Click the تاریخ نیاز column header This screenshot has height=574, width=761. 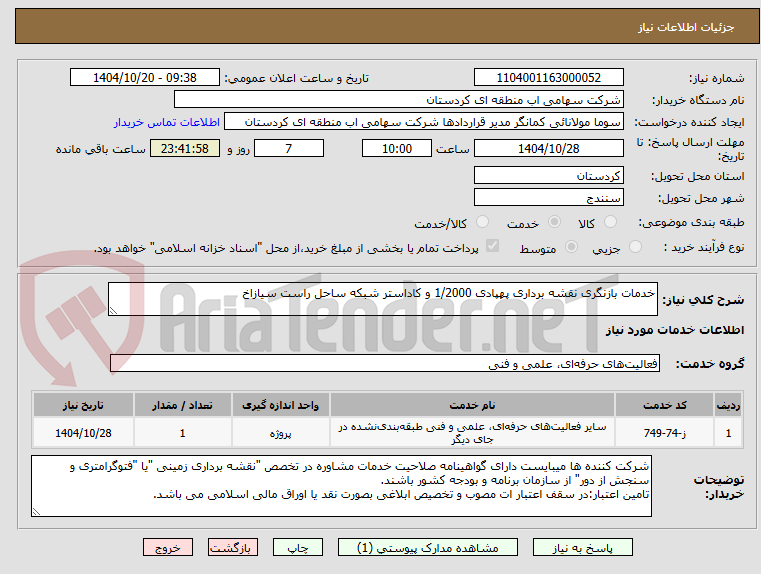coord(83,405)
